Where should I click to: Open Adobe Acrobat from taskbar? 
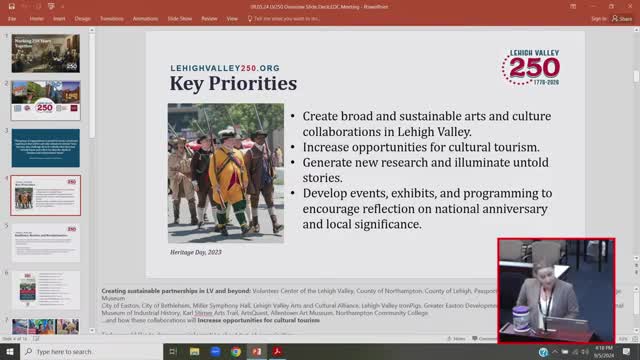277,351
